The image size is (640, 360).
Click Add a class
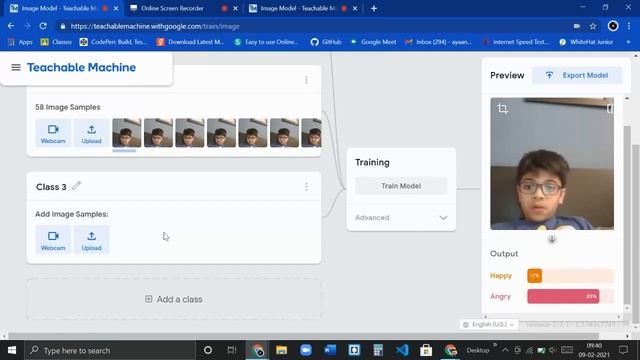coord(174,299)
